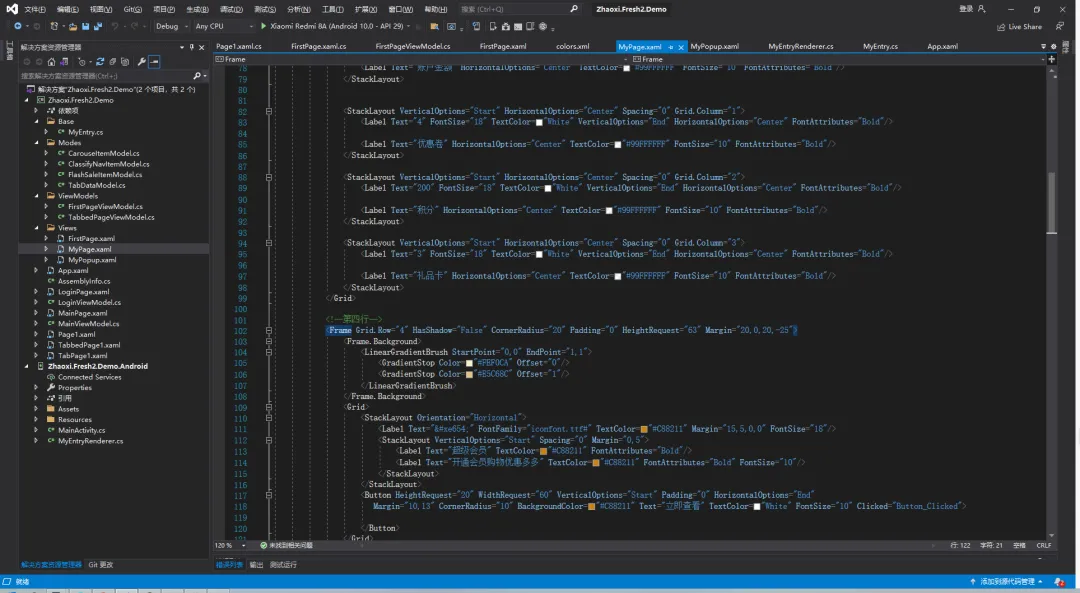Viewport: 1080px width, 593px height.
Task: Click the Undo arrow in main toolbar
Action: point(115,26)
